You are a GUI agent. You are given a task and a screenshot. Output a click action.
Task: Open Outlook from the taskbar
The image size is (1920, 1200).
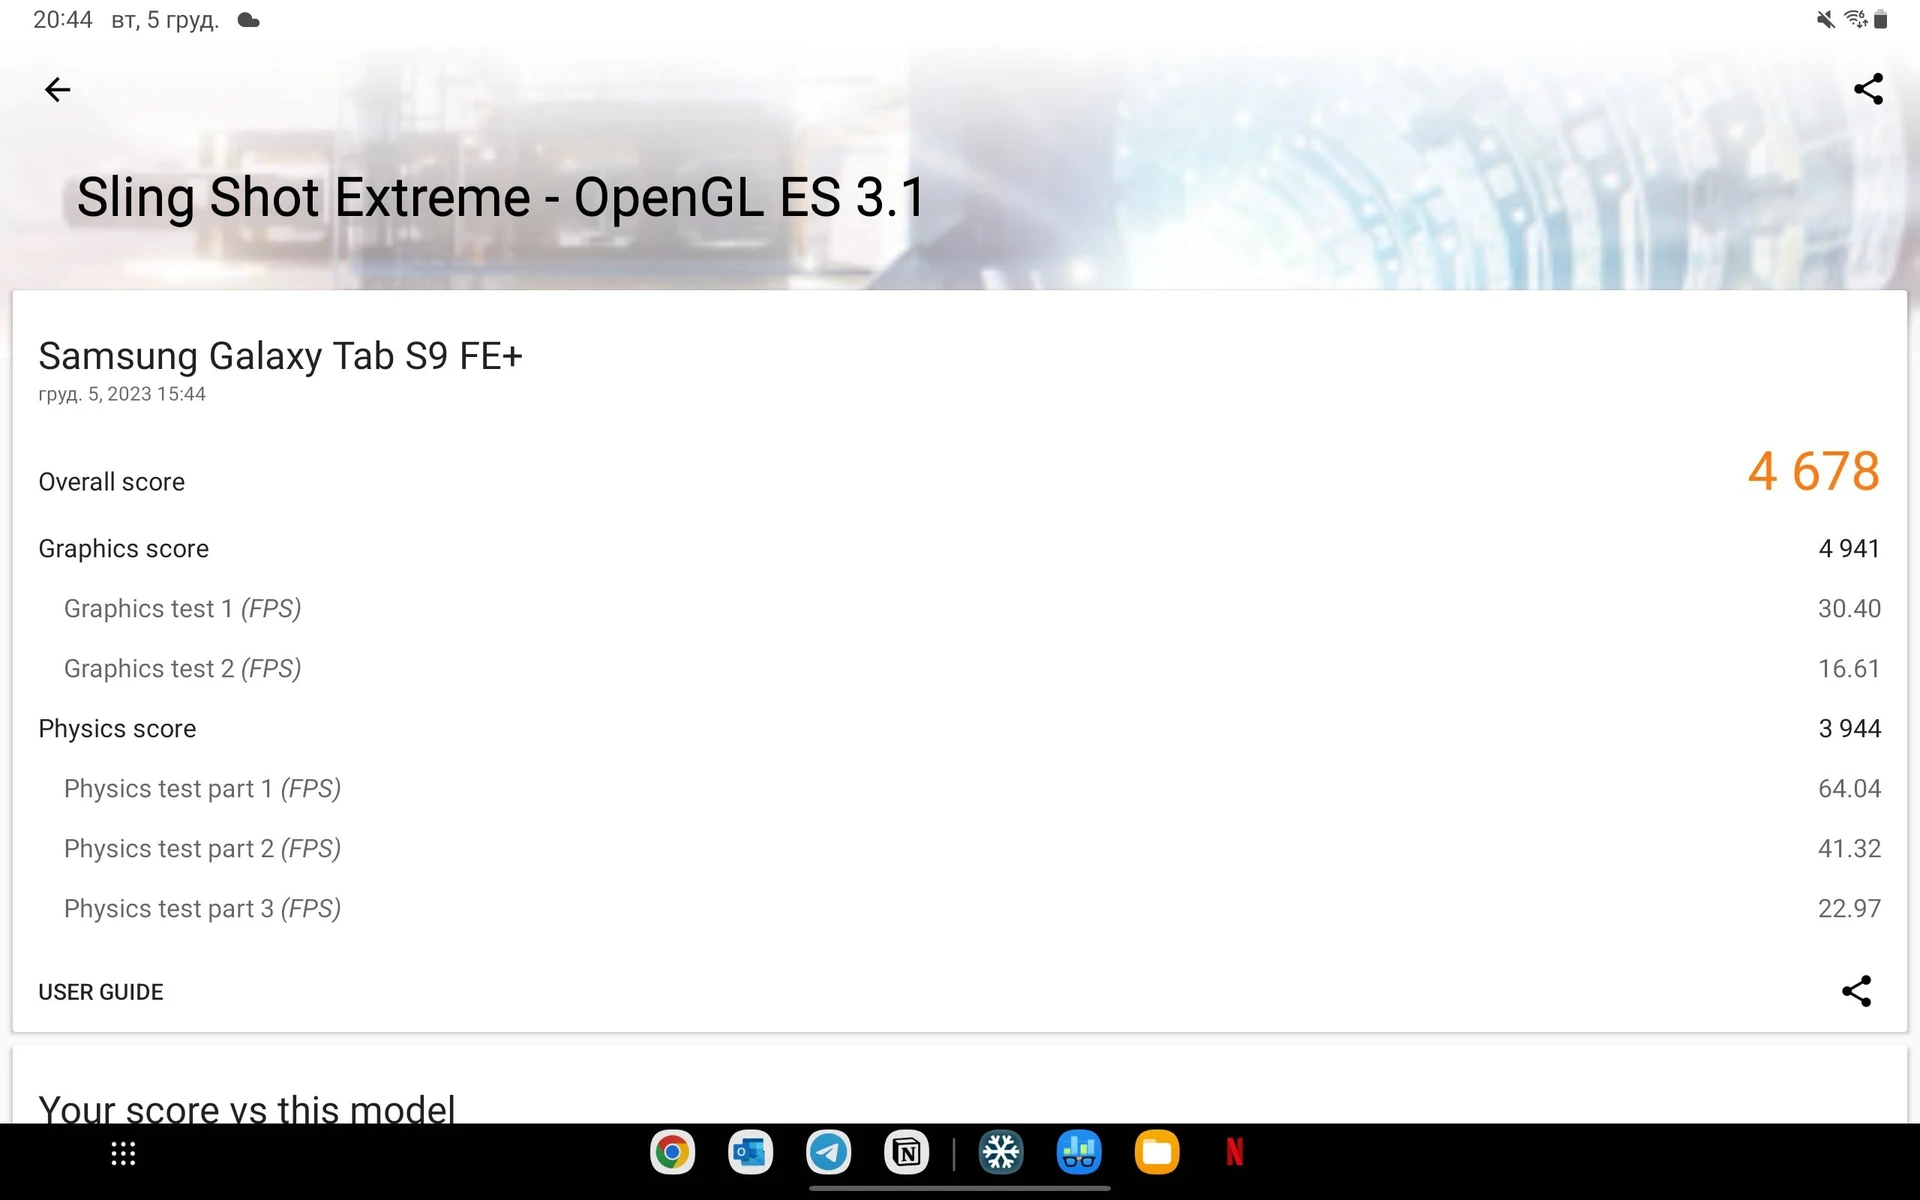[750, 1153]
